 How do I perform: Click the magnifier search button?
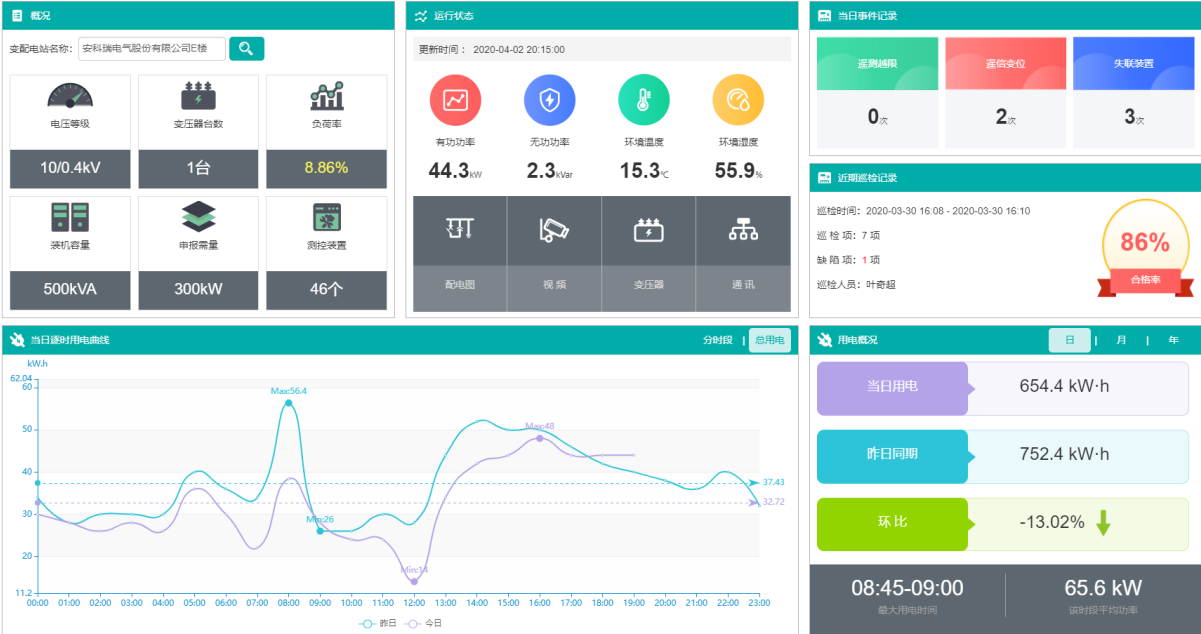246,48
